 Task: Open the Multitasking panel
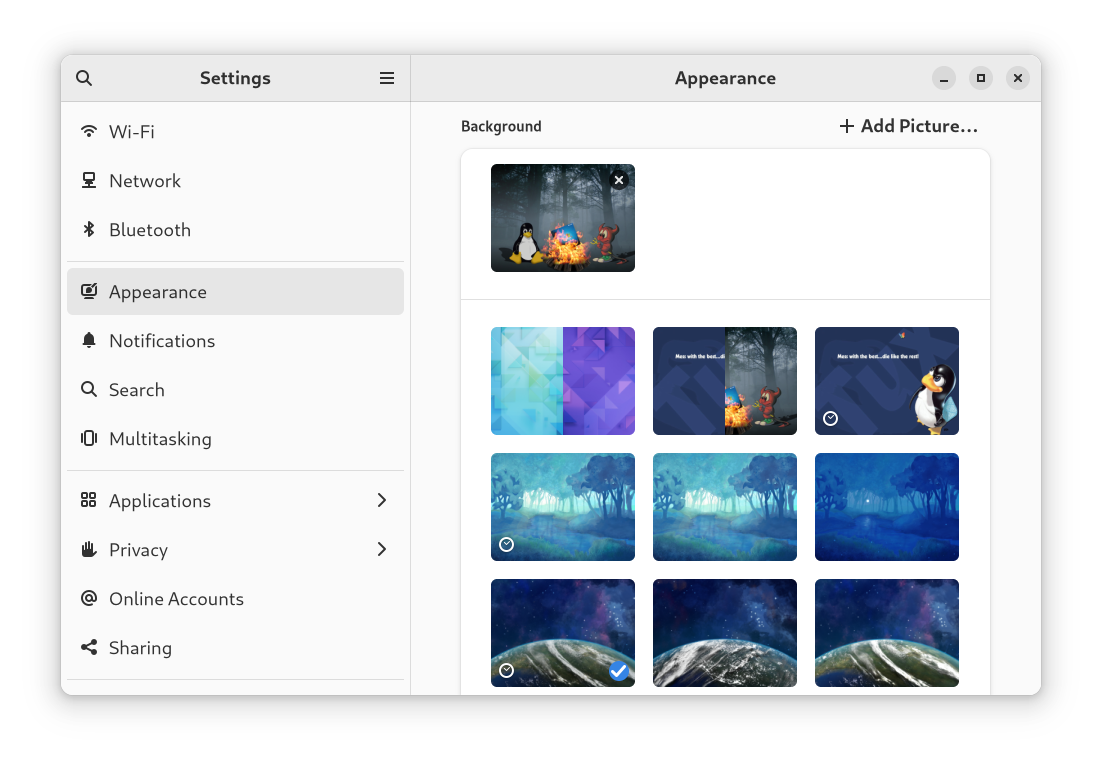coord(235,439)
